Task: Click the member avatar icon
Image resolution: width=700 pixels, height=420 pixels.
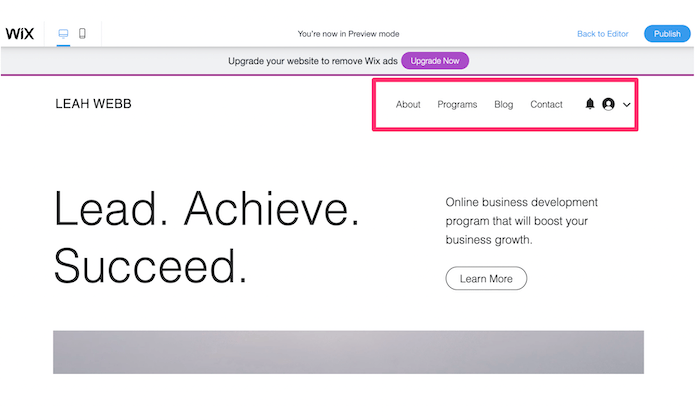Action: tap(608, 104)
